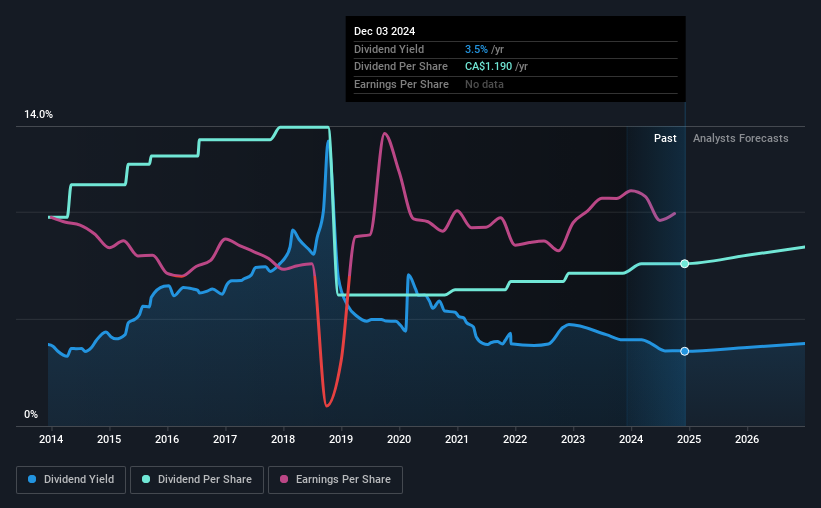This screenshot has height=508, width=821.
Task: Click the 3.5% dividend yield value
Action: tap(476, 49)
